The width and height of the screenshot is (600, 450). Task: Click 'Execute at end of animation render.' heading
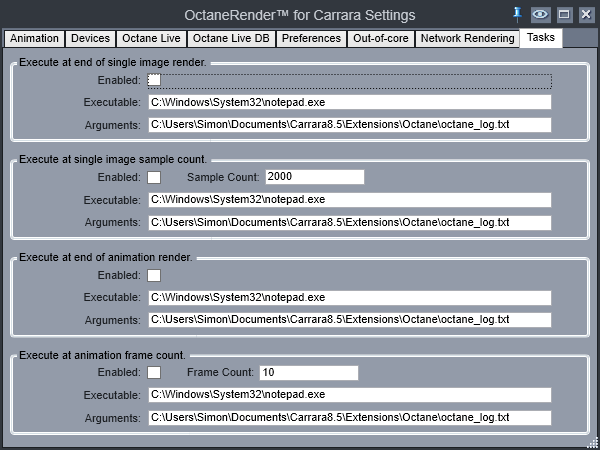click(106, 258)
